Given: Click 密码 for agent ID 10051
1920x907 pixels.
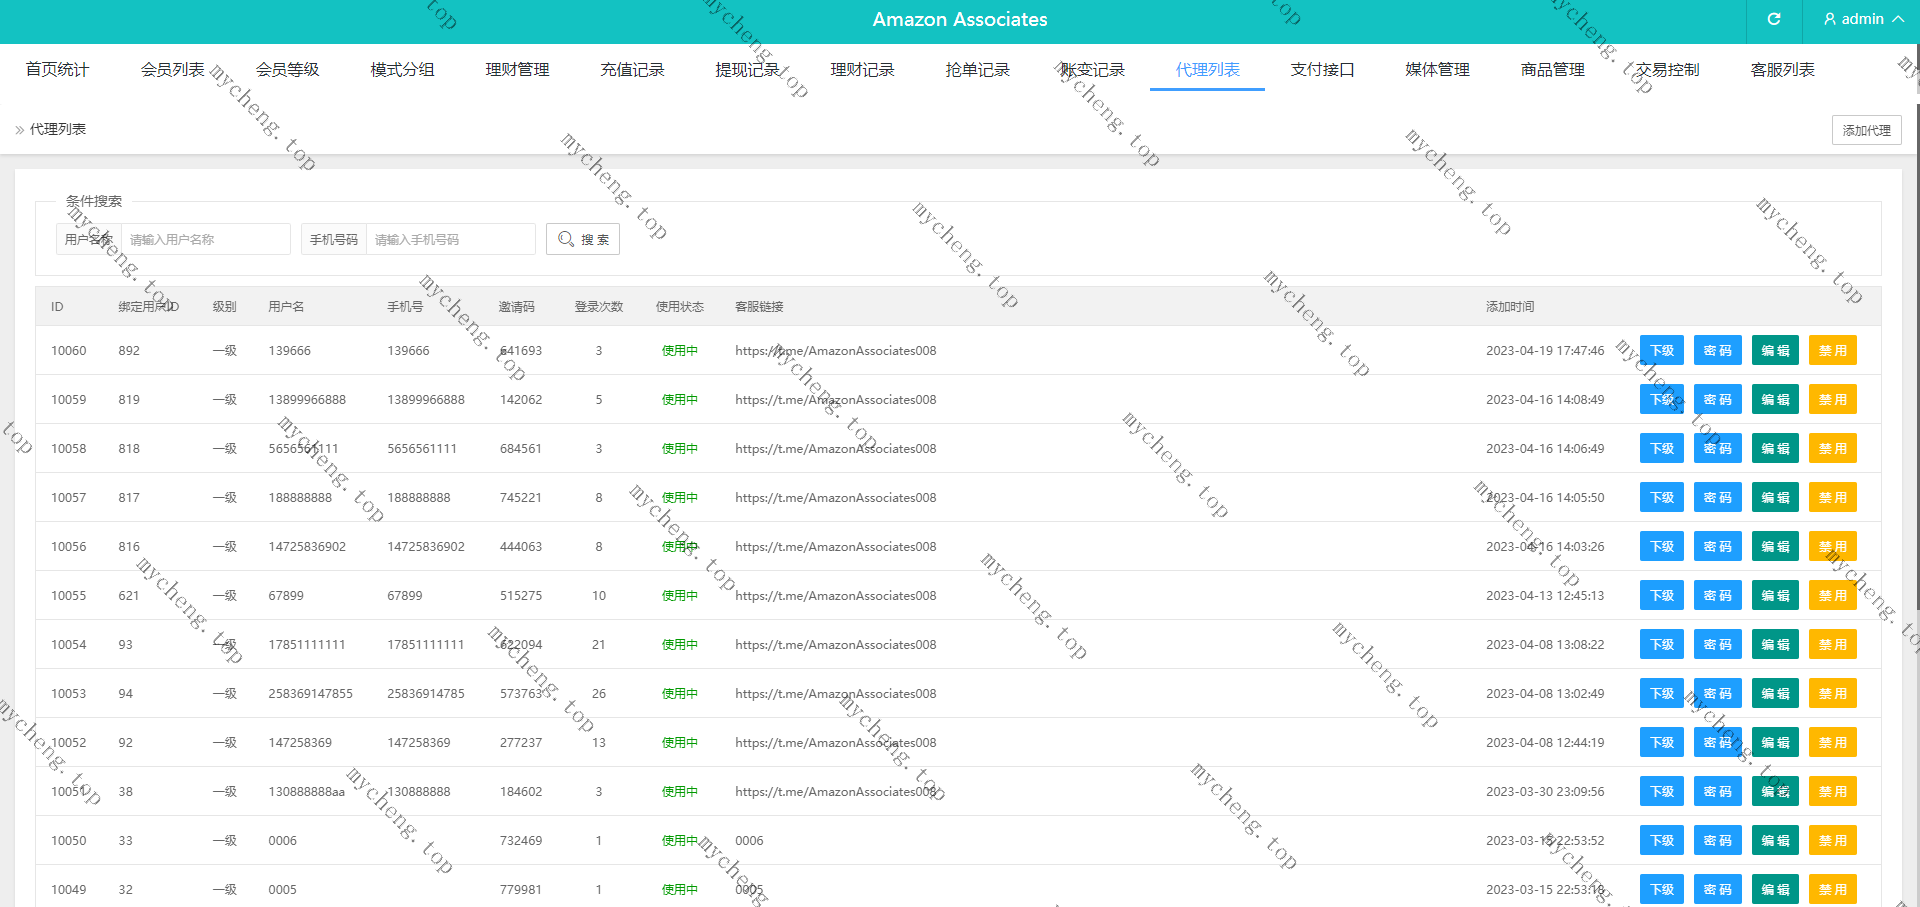Looking at the screenshot, I should point(1718,791).
